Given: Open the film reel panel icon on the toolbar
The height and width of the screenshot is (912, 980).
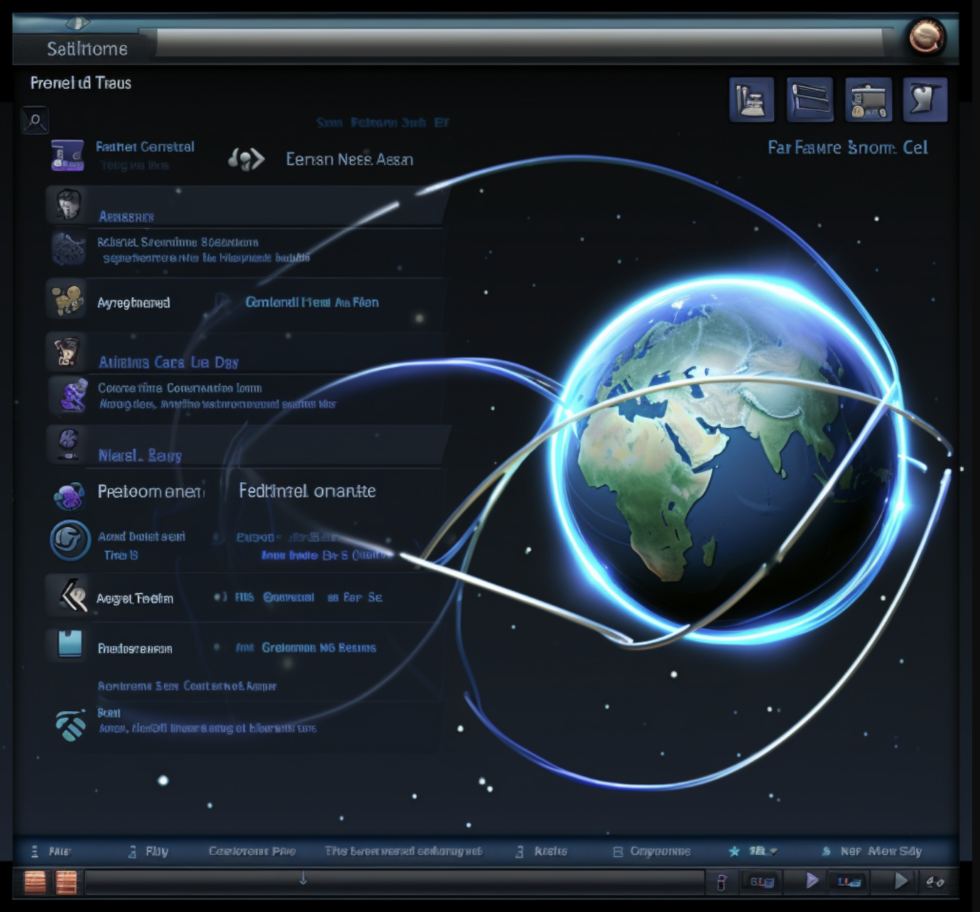Looking at the screenshot, I should point(810,99).
